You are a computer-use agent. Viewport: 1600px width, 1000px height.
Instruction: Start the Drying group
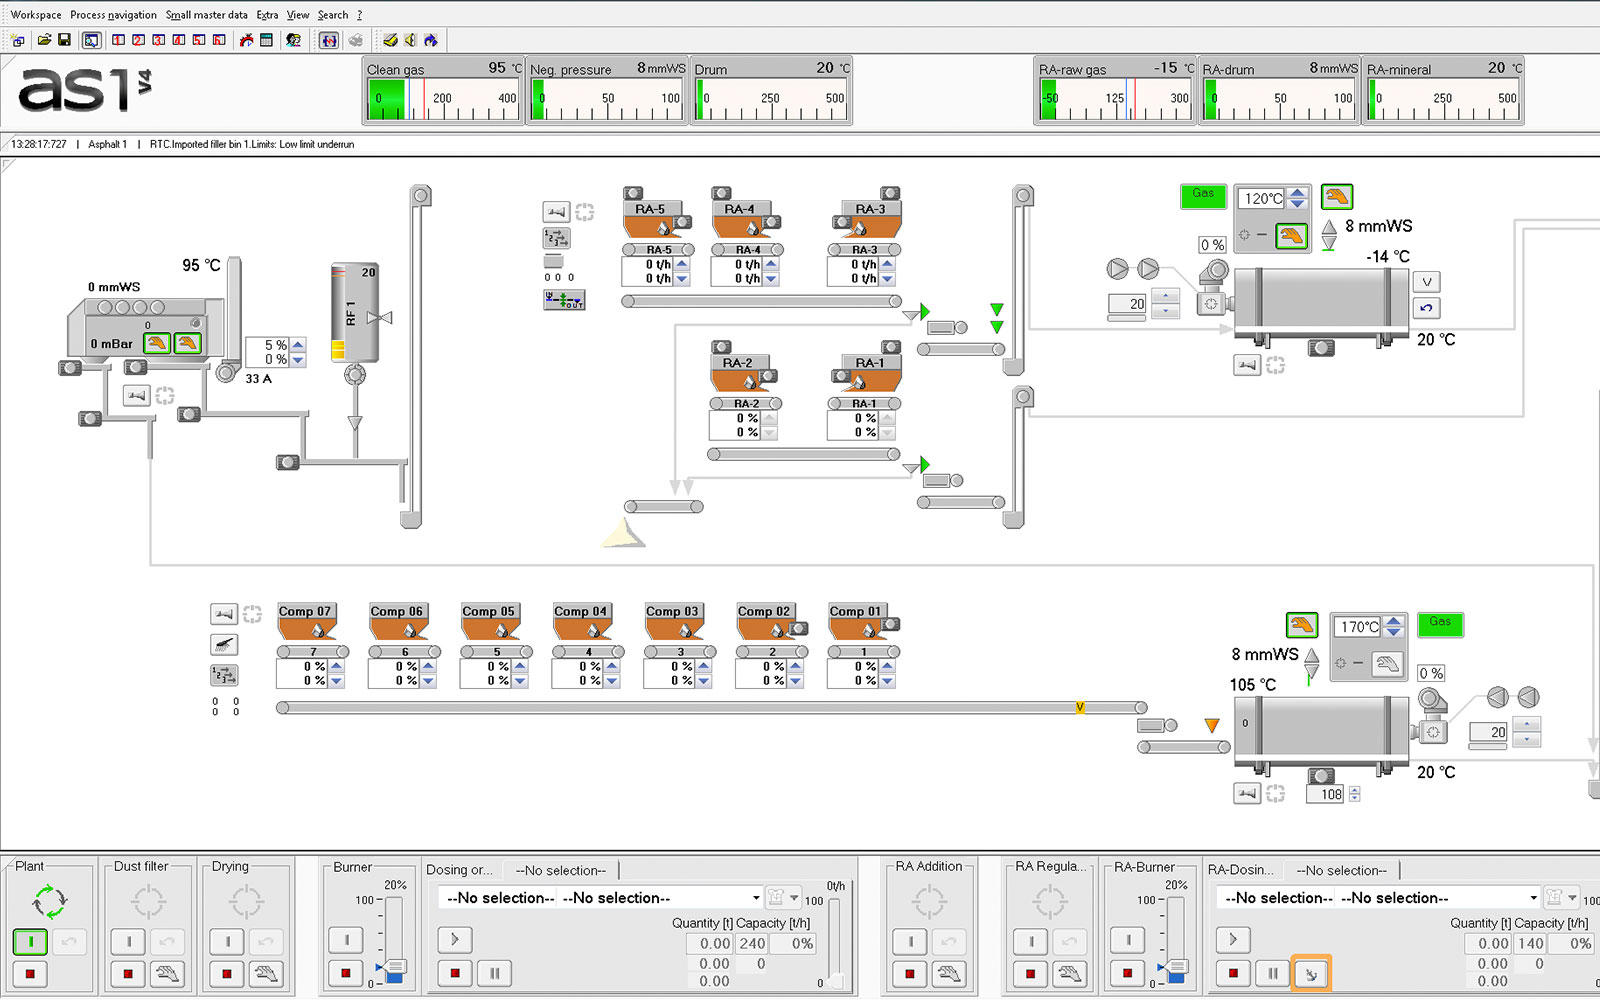click(227, 941)
